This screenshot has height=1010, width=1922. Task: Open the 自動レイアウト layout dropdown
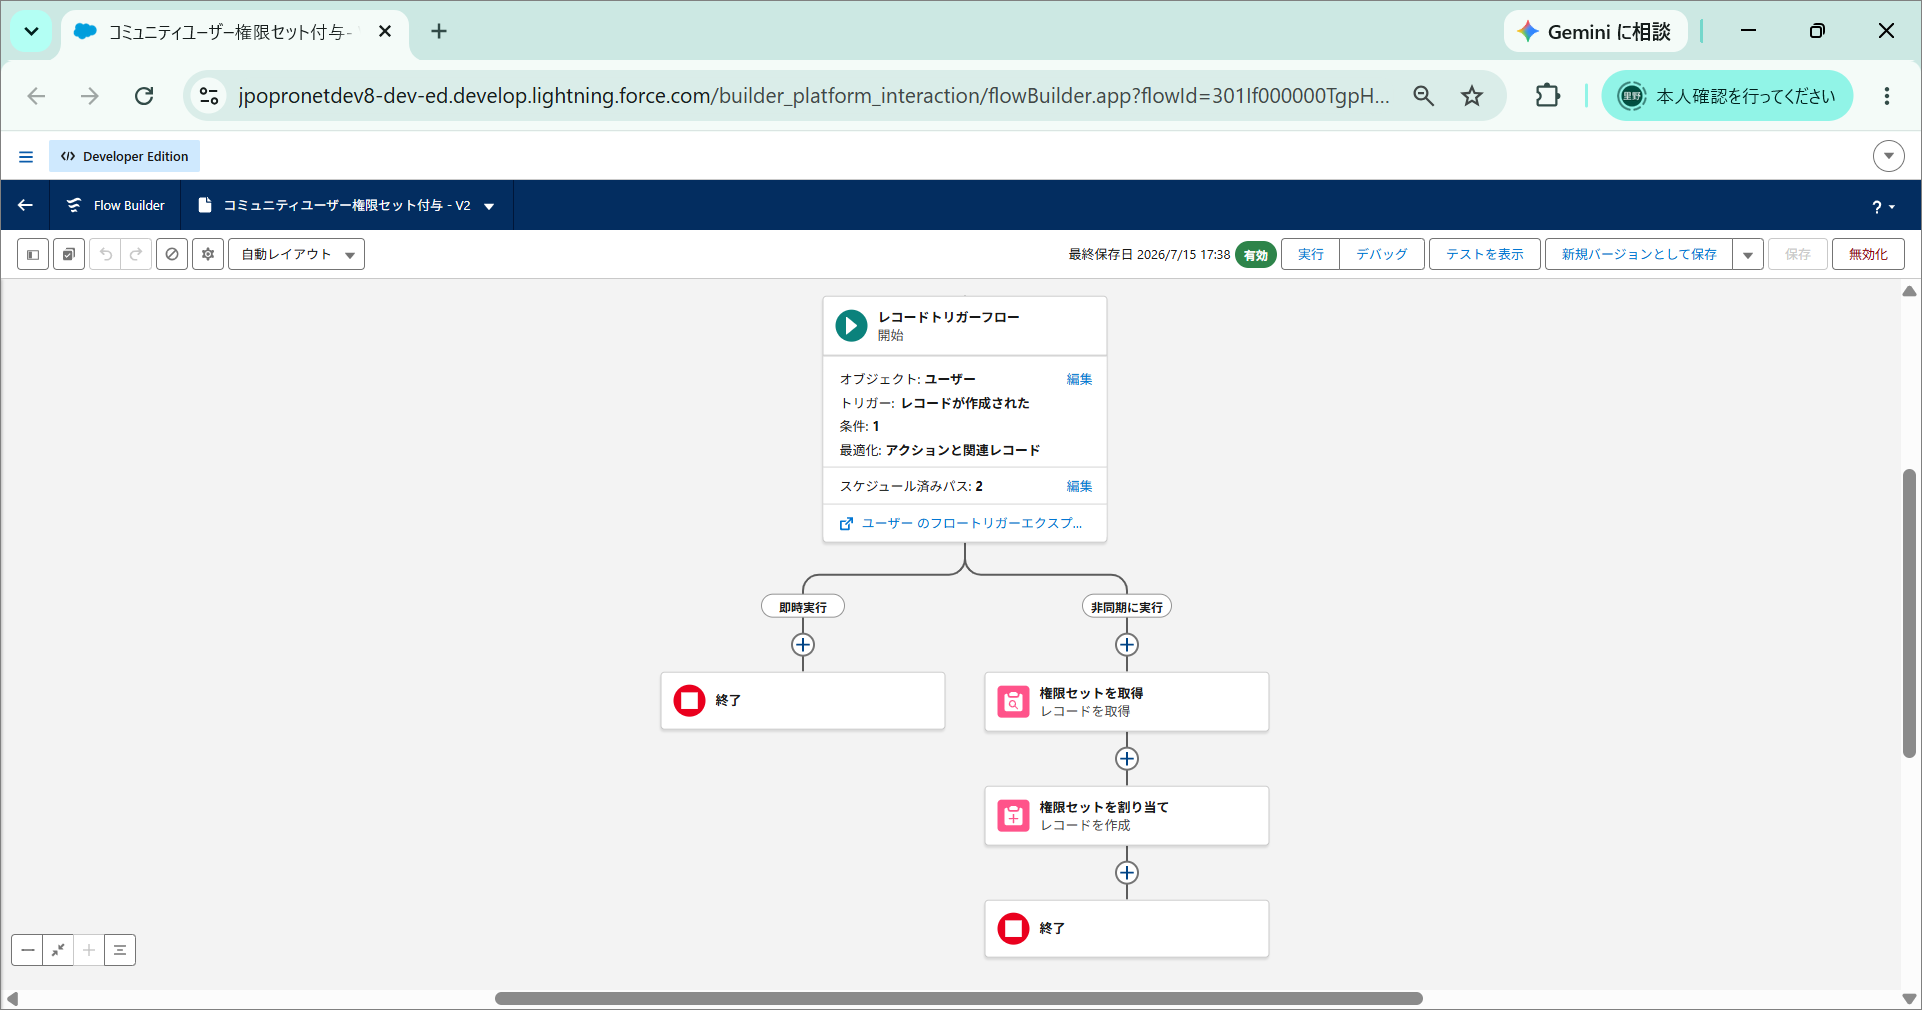click(x=296, y=254)
